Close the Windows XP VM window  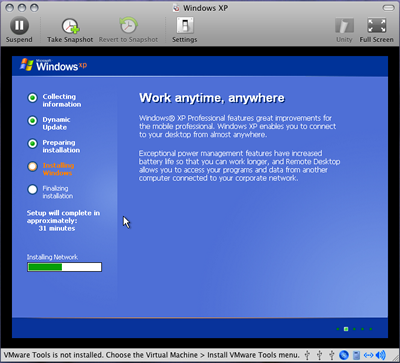10,8
